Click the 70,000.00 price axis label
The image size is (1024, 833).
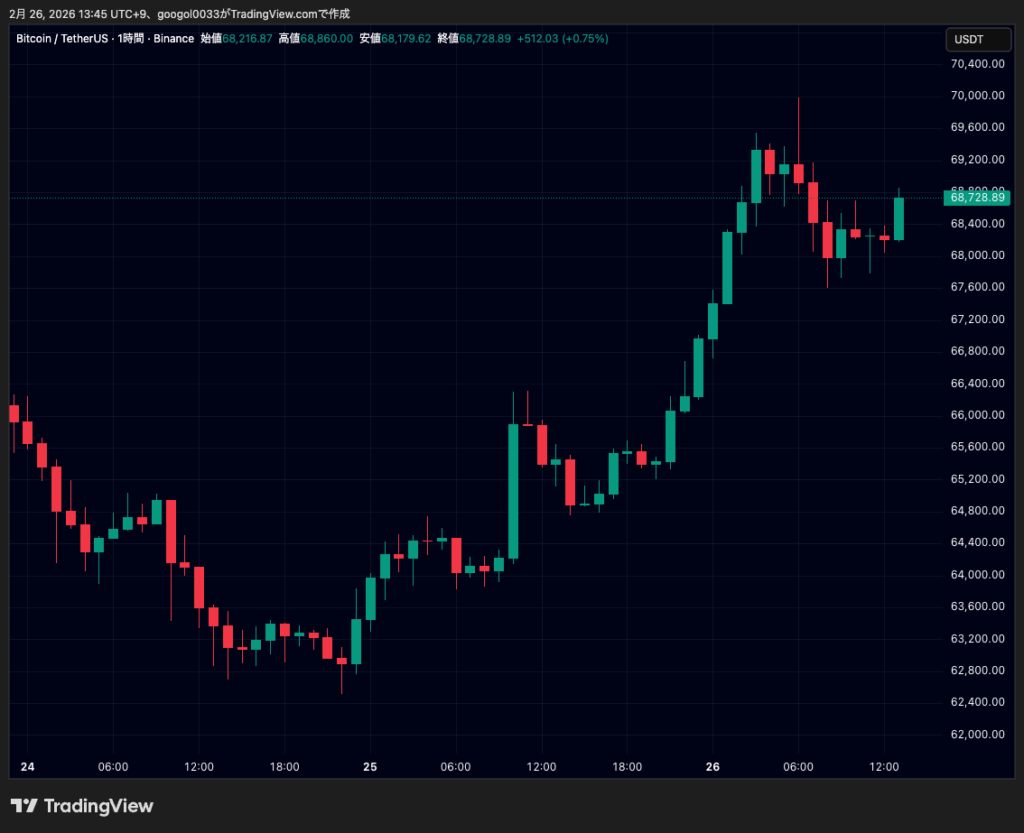[x=976, y=95]
